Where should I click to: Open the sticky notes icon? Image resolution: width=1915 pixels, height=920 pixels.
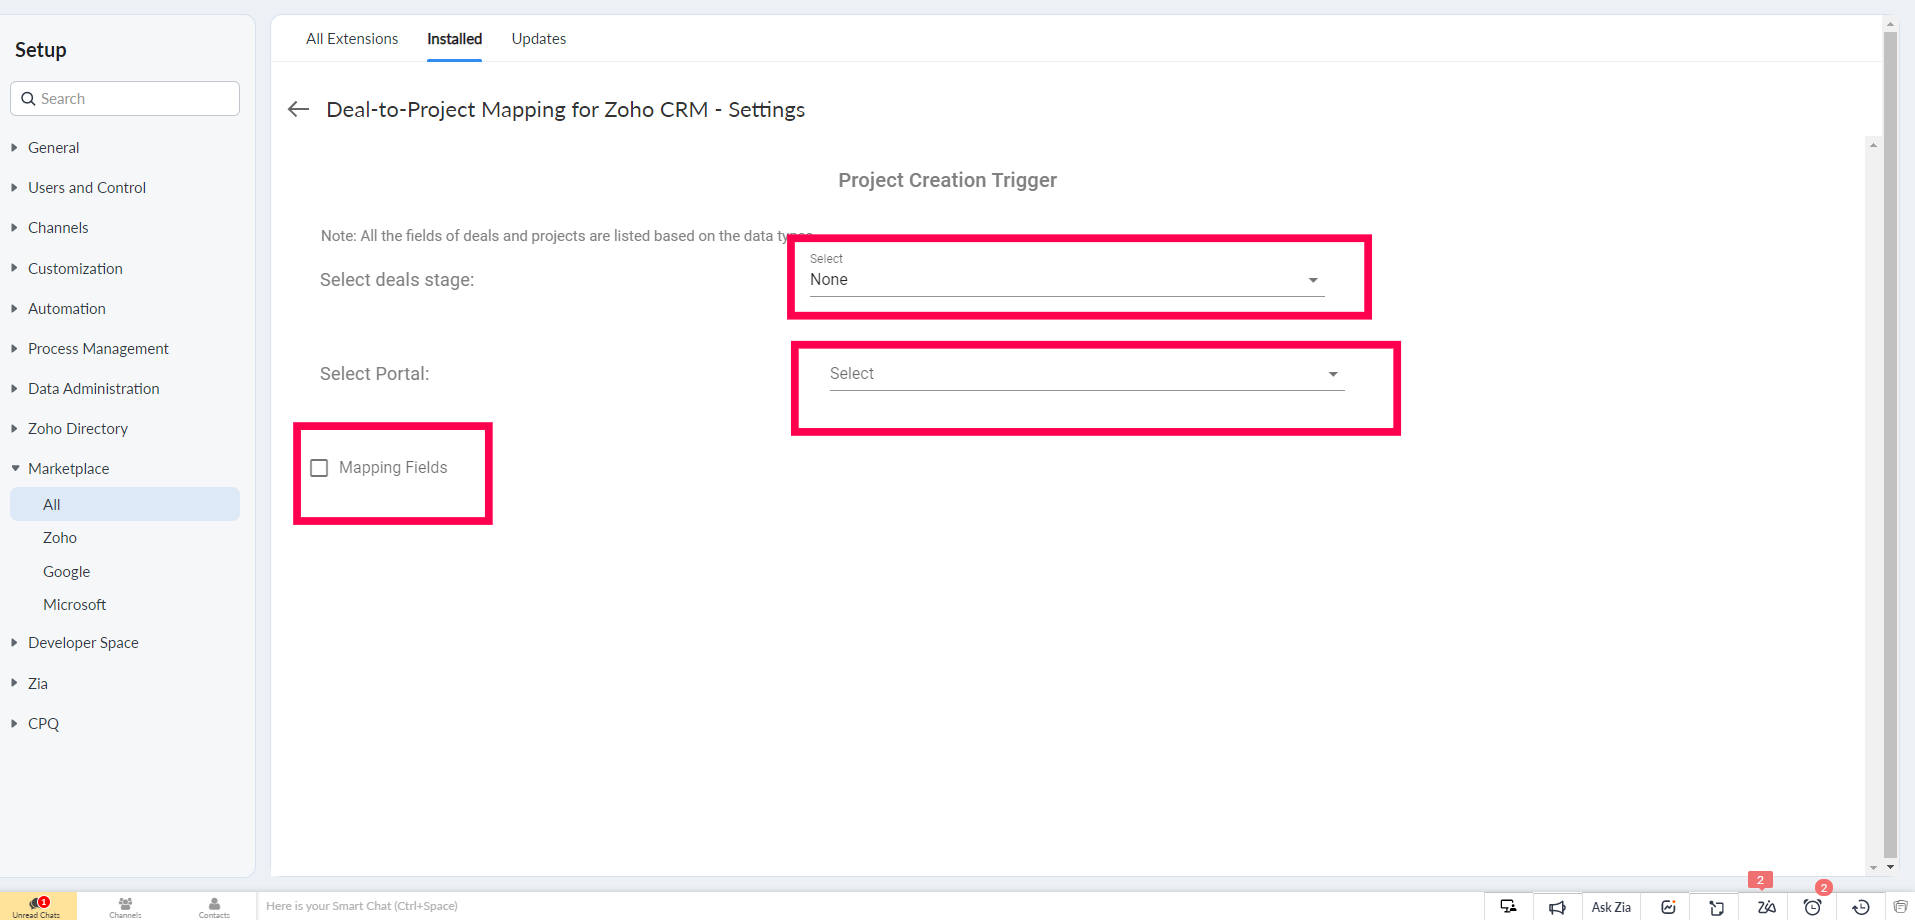click(x=1716, y=907)
